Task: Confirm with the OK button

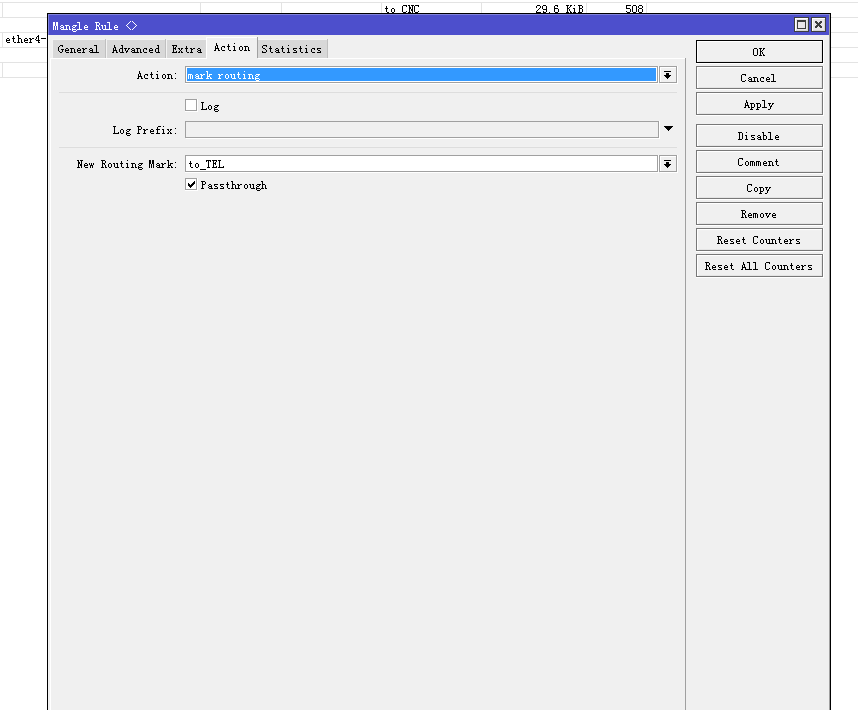Action: 759,51
